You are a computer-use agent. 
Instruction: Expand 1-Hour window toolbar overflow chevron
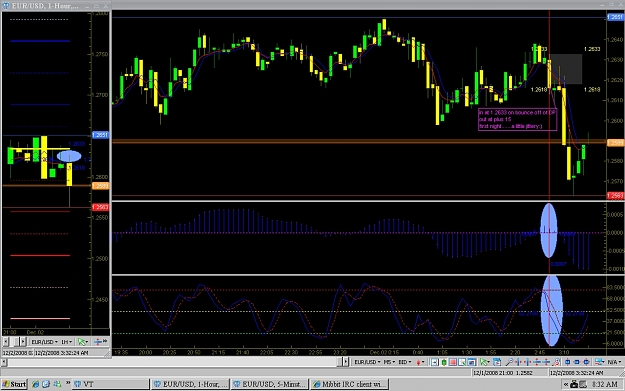pyautogui.click(x=105, y=341)
